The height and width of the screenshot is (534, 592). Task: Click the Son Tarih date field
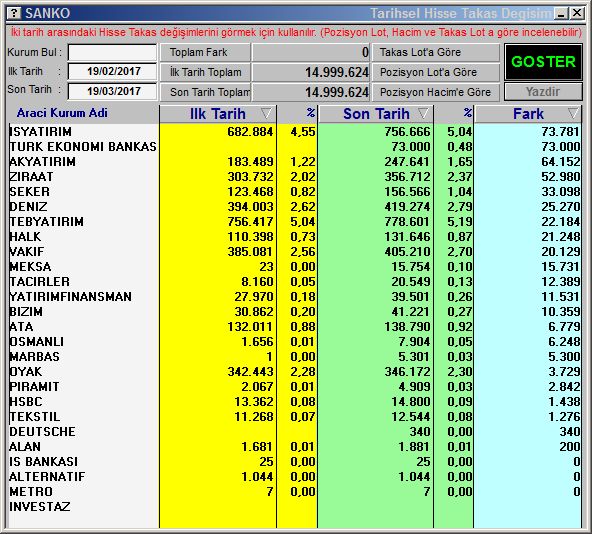[112, 91]
